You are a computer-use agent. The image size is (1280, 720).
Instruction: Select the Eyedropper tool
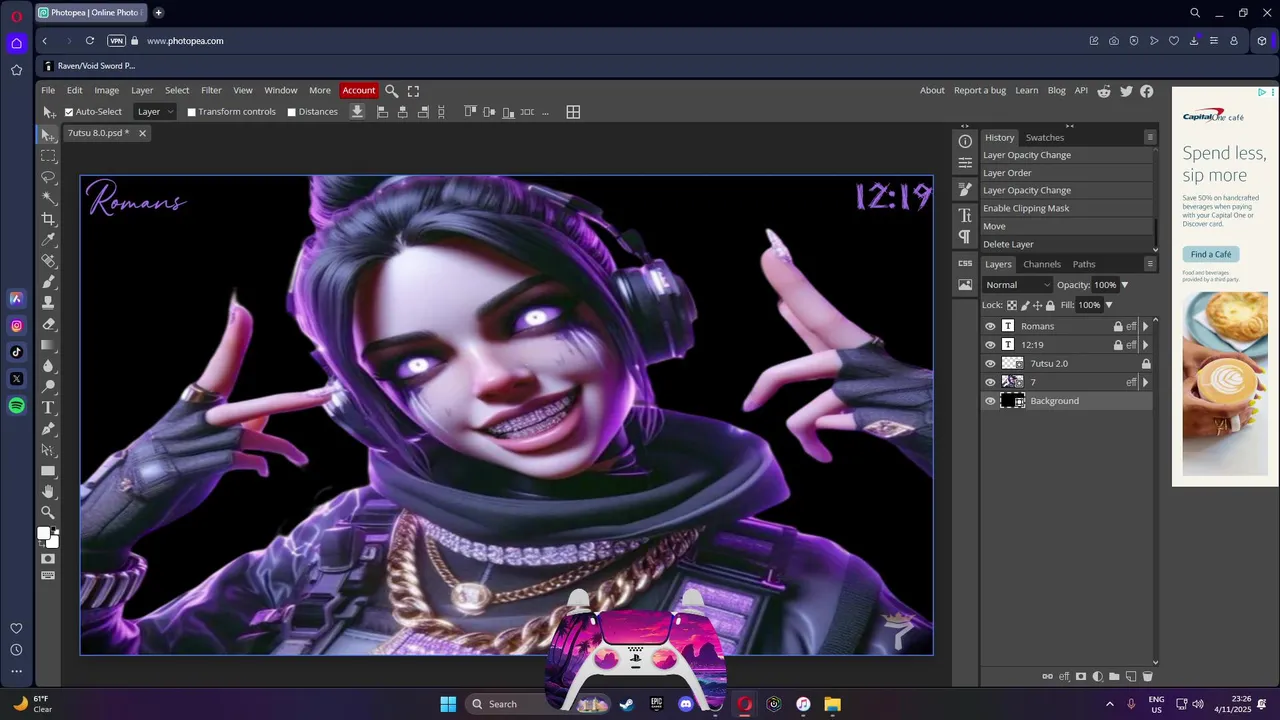(x=48, y=240)
